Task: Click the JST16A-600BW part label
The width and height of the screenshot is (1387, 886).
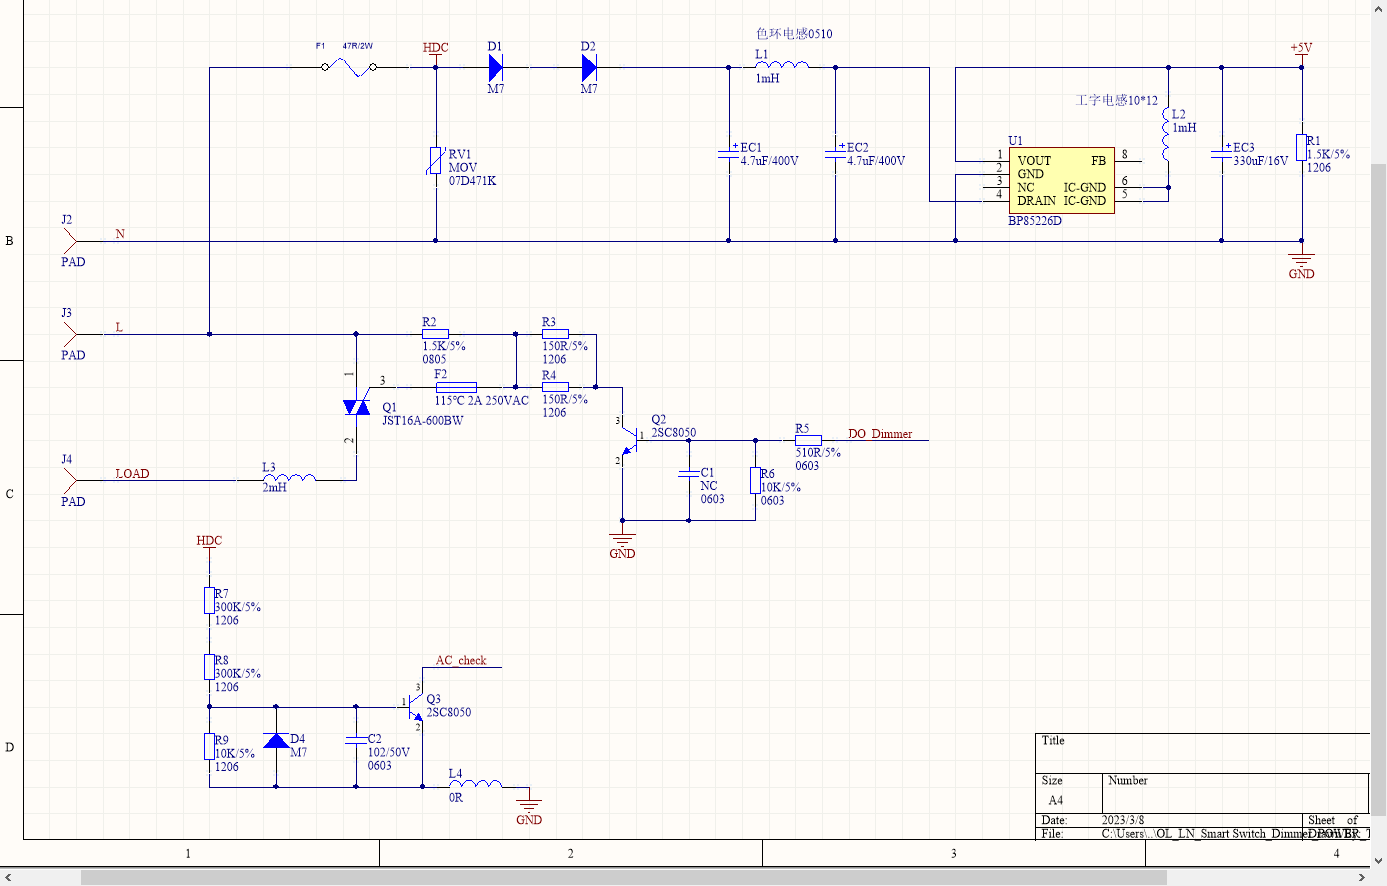Action: click(423, 420)
